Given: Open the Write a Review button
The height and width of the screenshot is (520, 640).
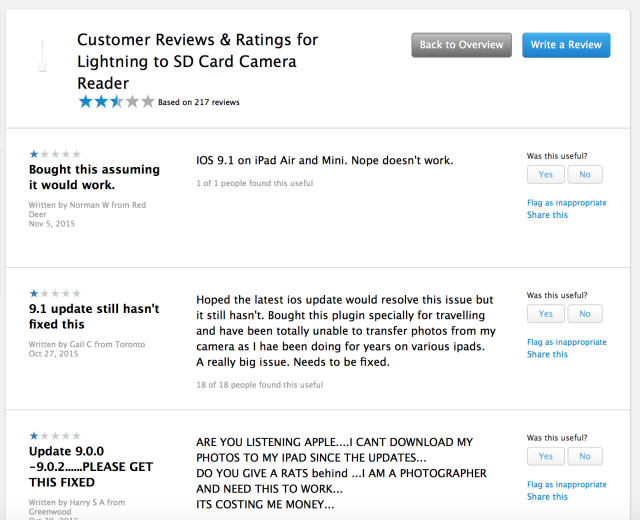Looking at the screenshot, I should point(566,45).
